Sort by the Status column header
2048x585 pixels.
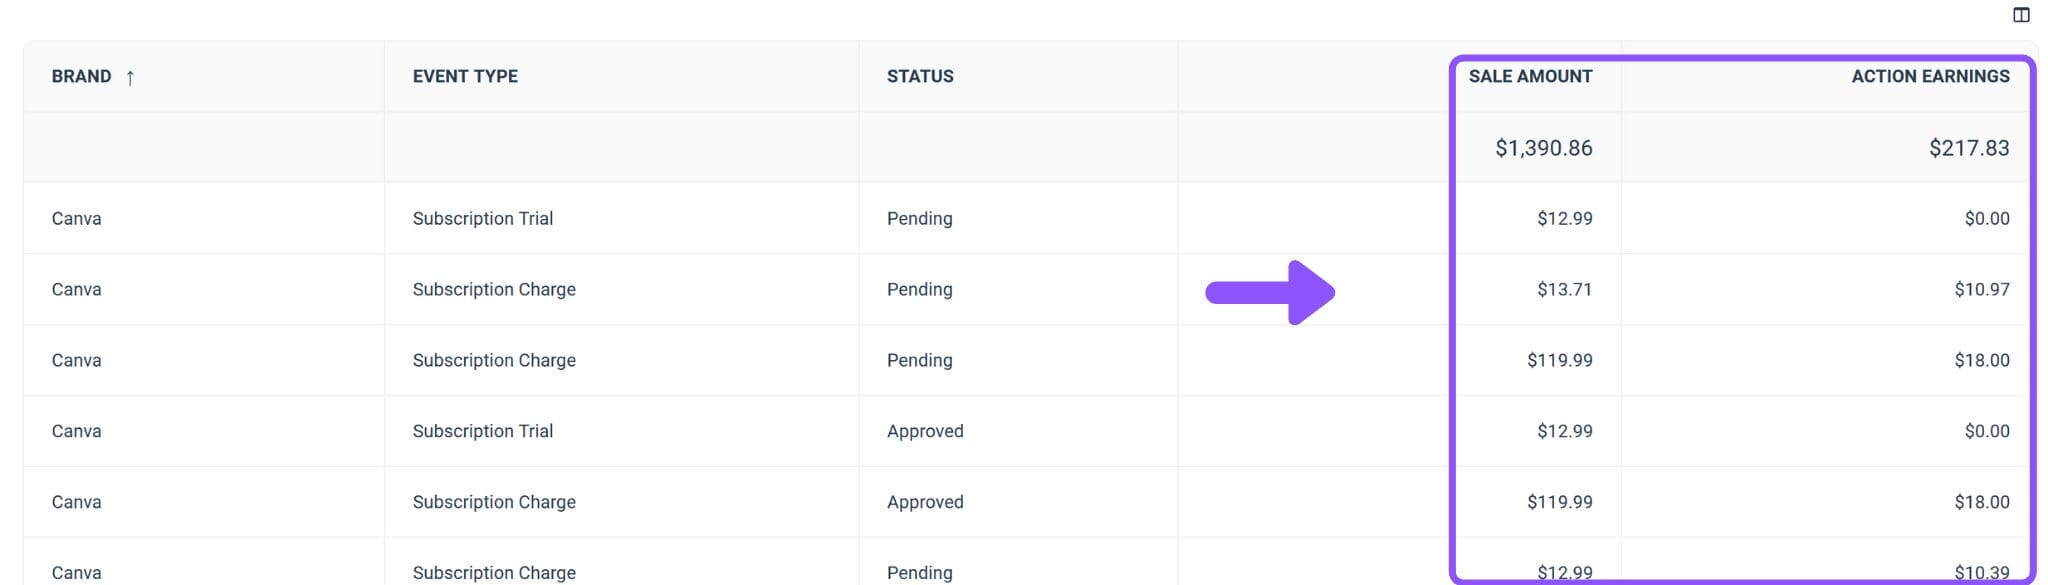tap(920, 76)
